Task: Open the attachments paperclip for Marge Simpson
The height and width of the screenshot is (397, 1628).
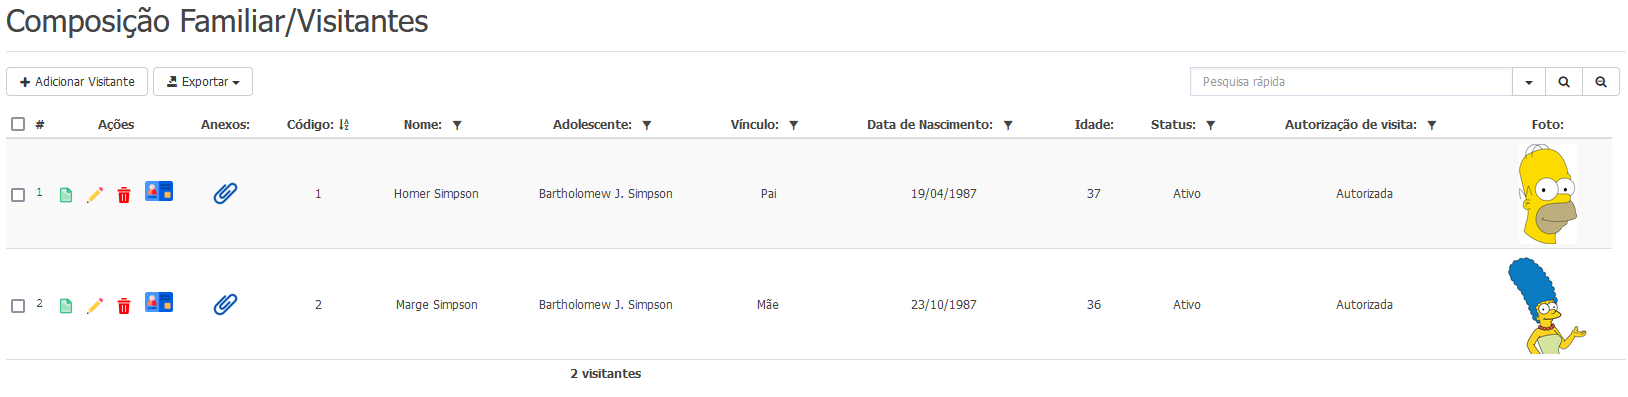Action: 226,304
